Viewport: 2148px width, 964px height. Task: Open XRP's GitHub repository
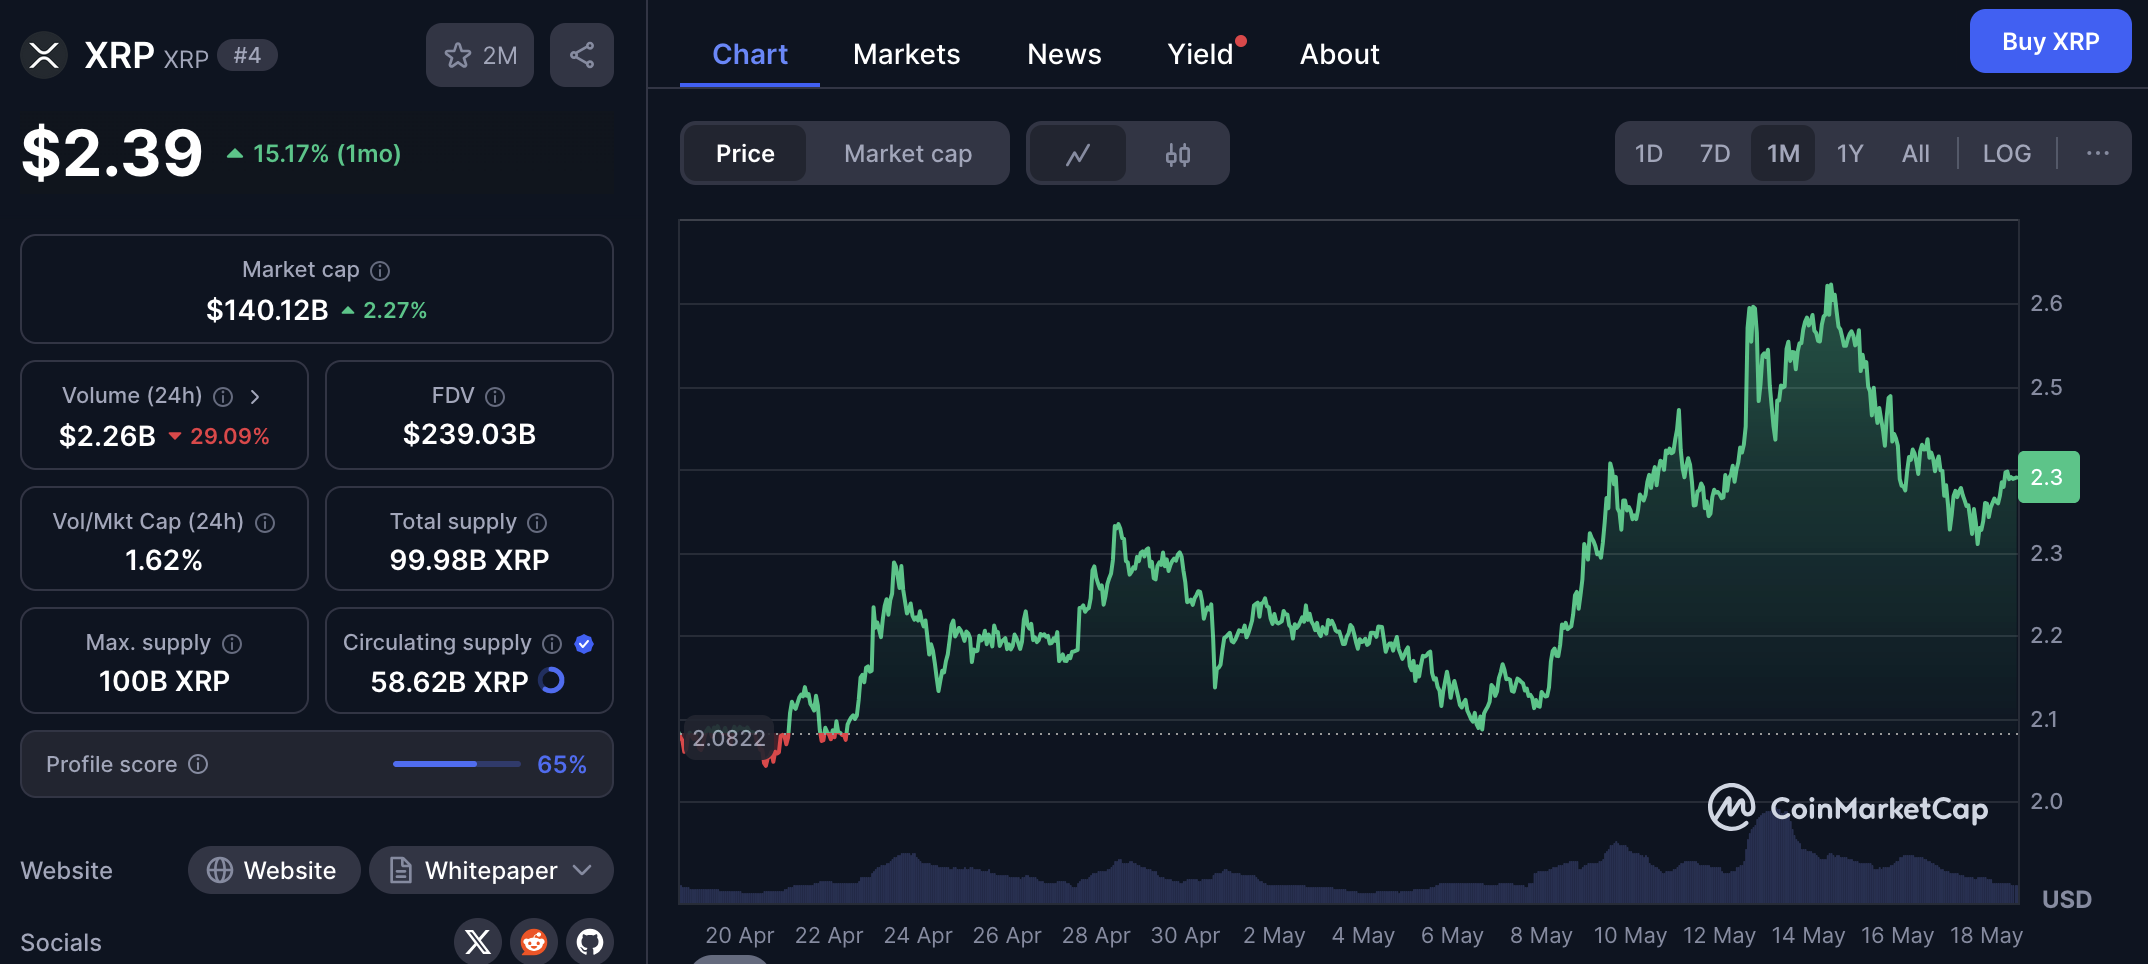589,941
